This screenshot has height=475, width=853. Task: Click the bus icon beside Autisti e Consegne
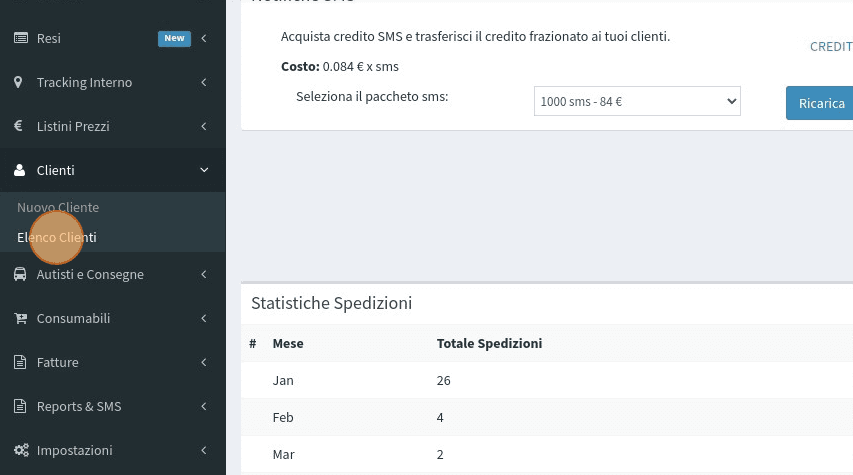point(20,274)
